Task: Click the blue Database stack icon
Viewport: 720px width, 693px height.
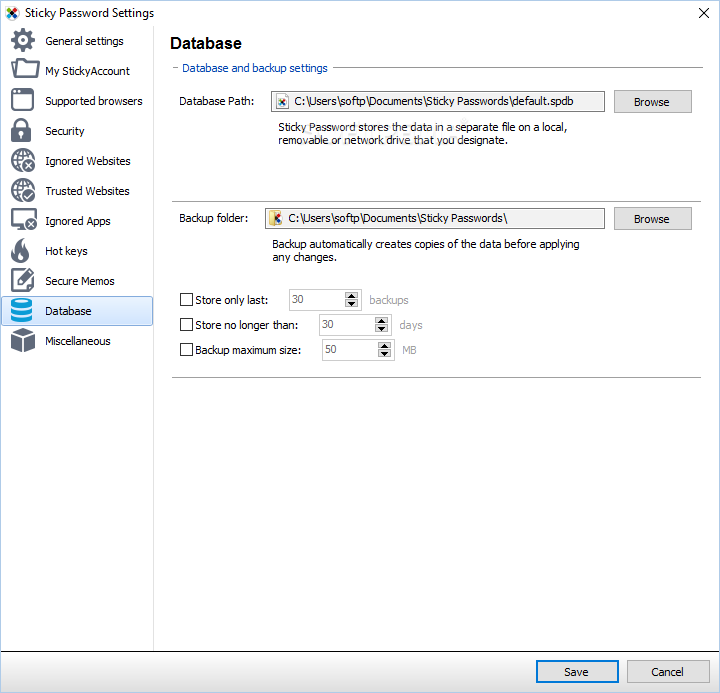Action: [x=21, y=310]
